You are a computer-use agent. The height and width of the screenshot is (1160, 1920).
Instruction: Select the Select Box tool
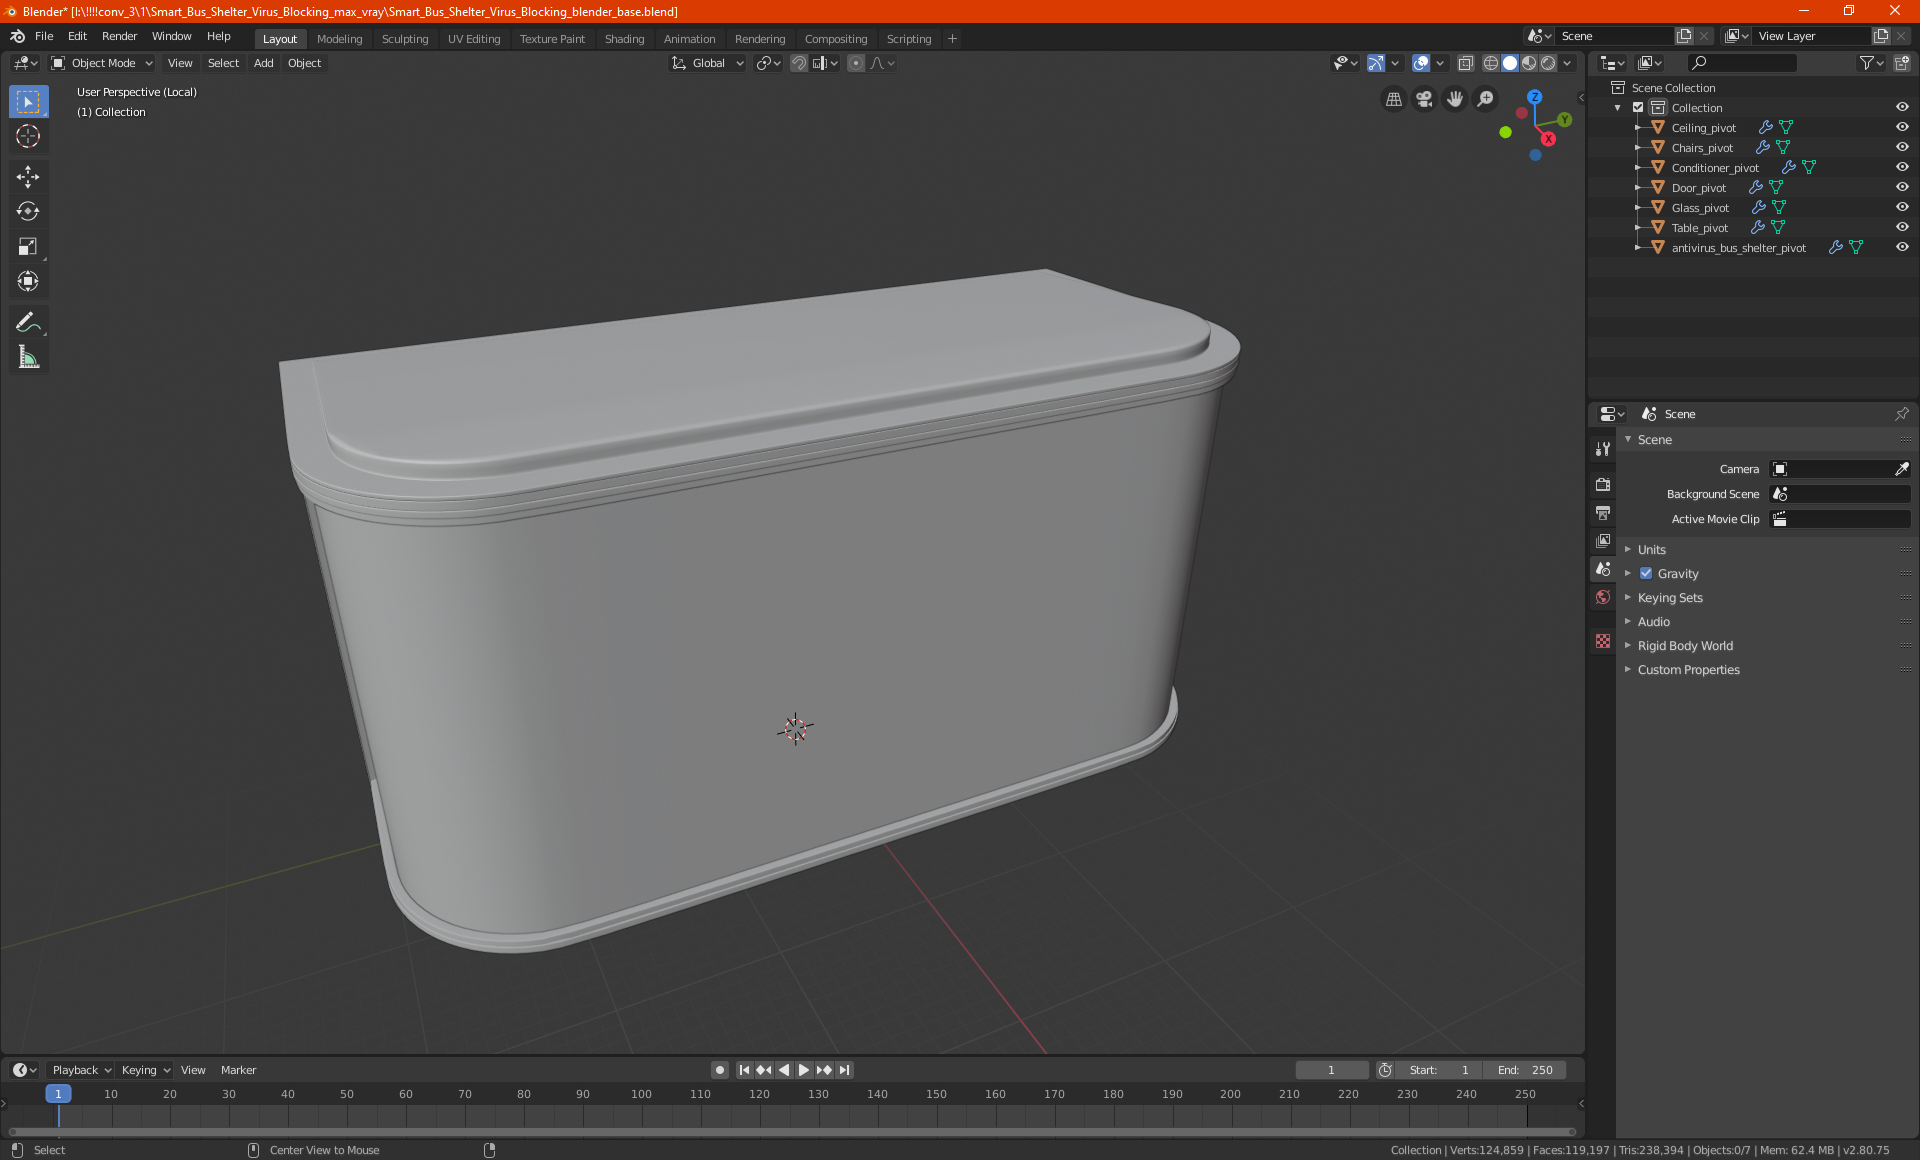click(28, 102)
